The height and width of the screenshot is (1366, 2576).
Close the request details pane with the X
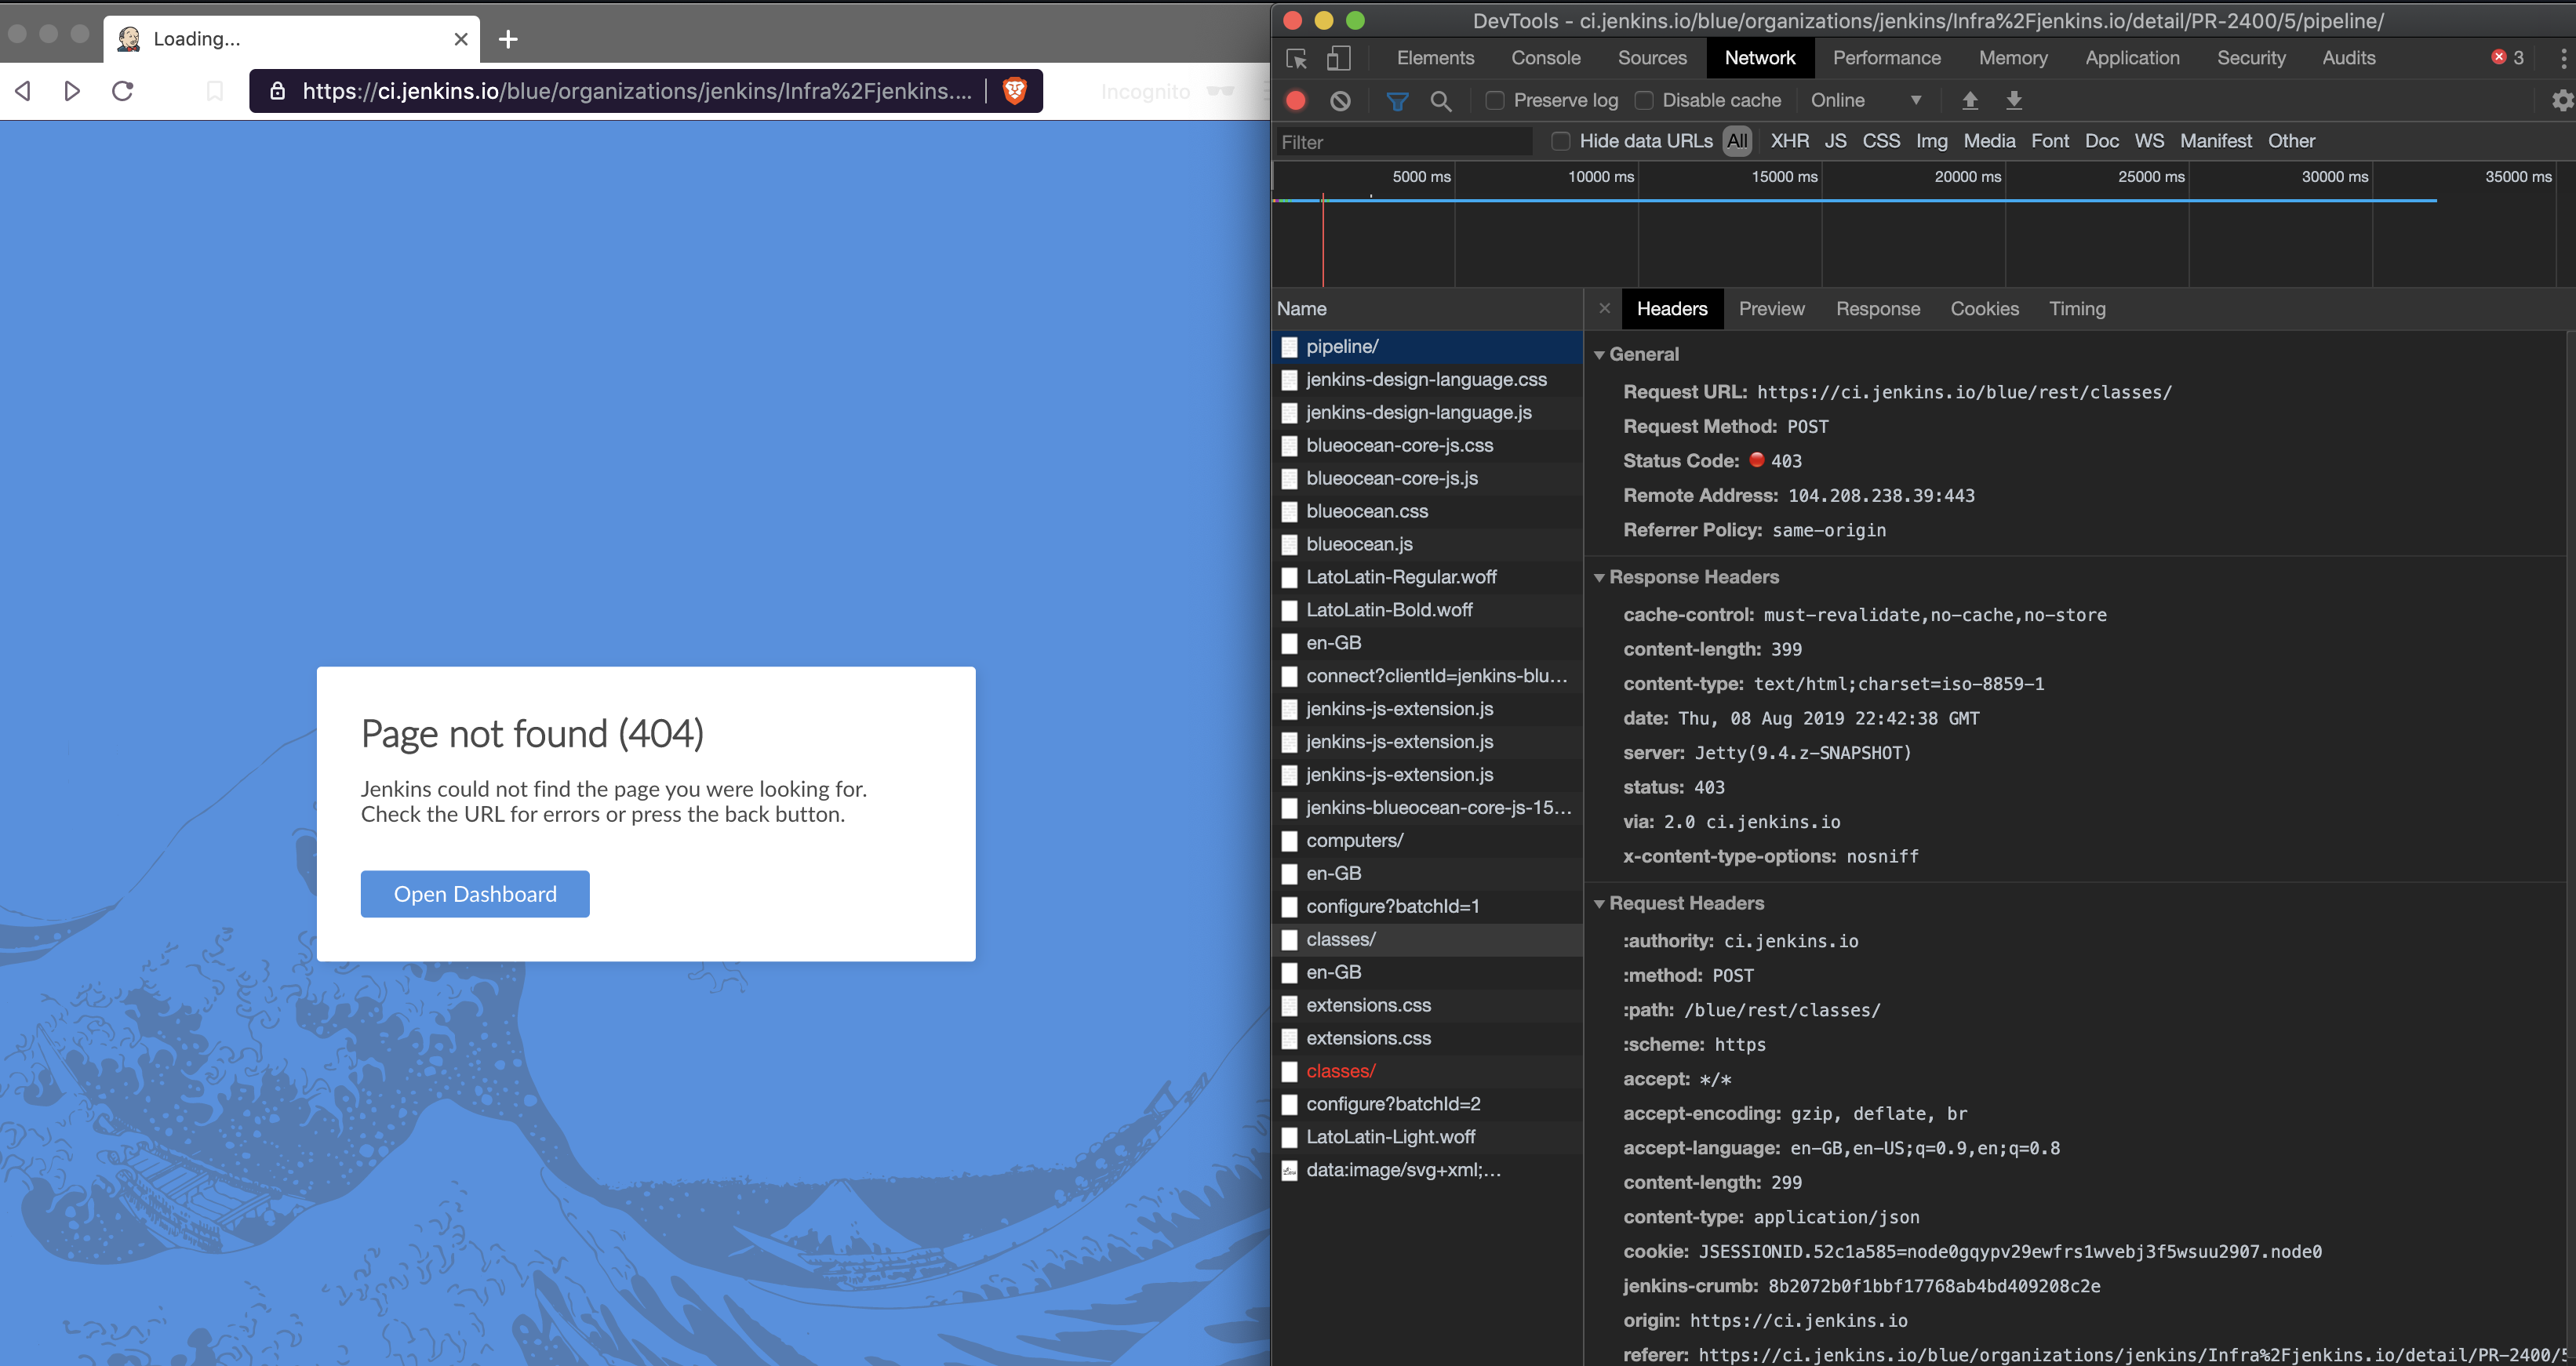[x=1604, y=308]
